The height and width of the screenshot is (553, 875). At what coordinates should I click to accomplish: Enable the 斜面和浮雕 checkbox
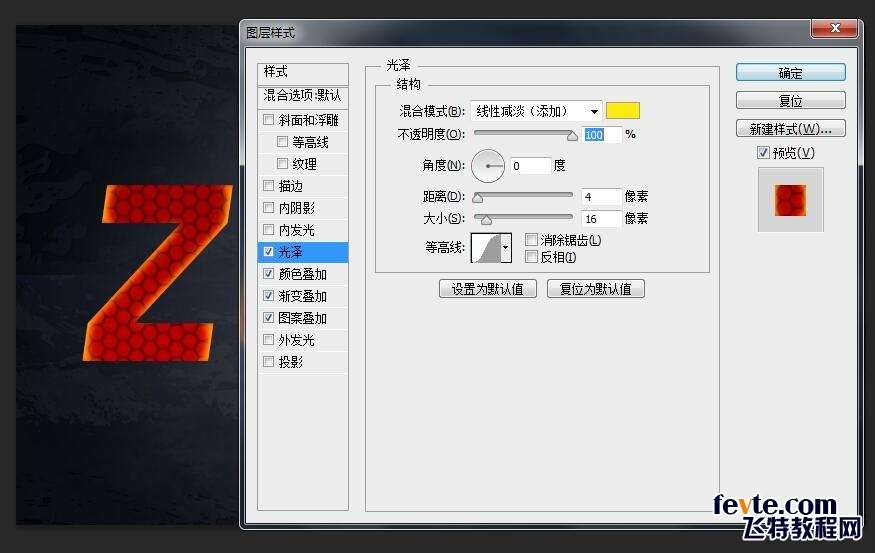tap(268, 119)
